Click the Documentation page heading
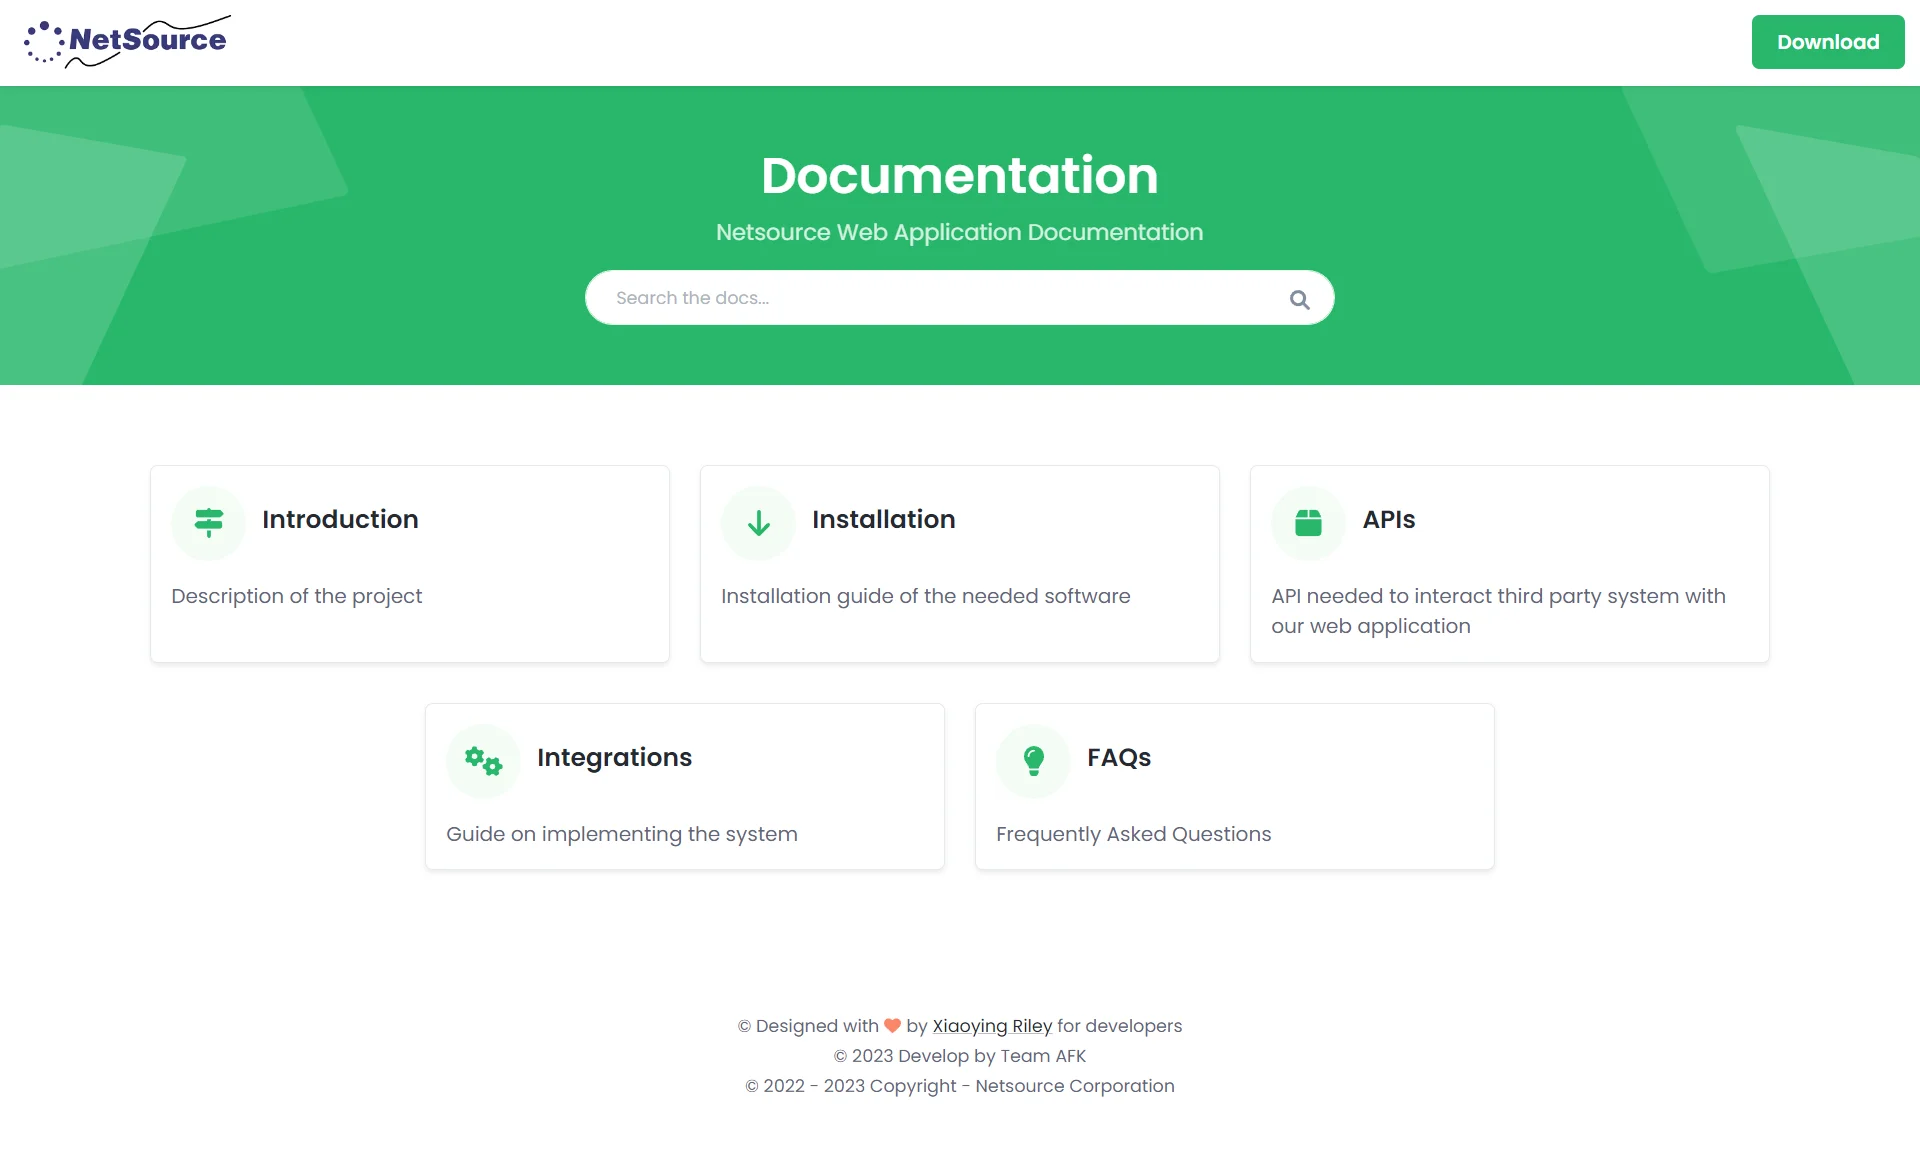The width and height of the screenshot is (1920, 1160). pos(959,175)
